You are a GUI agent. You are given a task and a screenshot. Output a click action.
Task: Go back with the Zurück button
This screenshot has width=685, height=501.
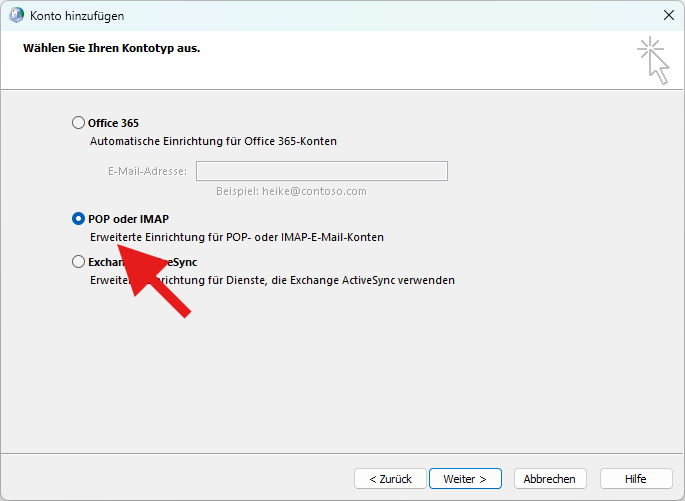coord(390,479)
